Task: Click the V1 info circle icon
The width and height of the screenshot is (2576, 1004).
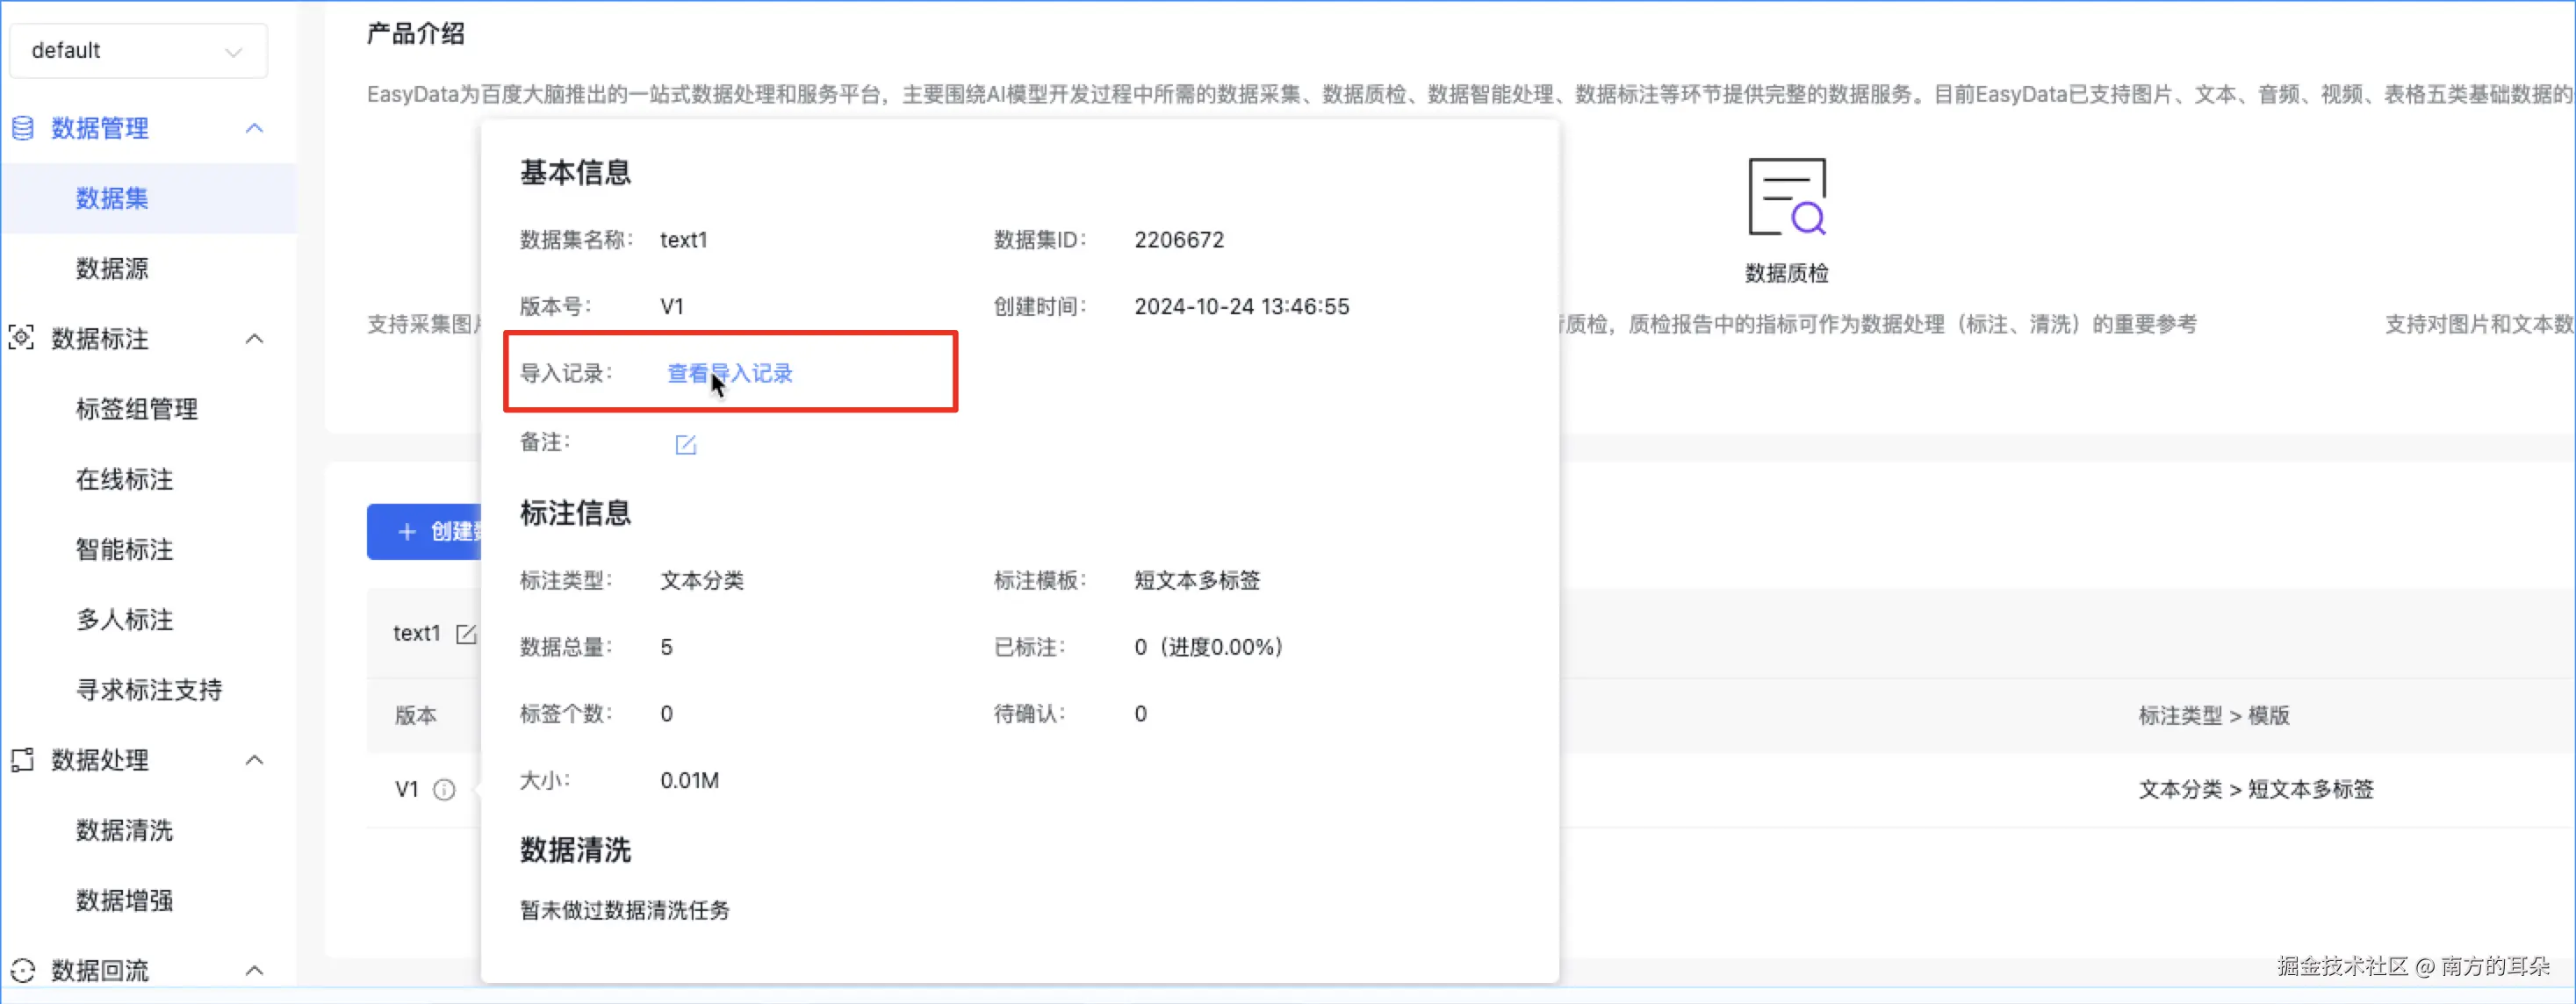Action: point(444,790)
